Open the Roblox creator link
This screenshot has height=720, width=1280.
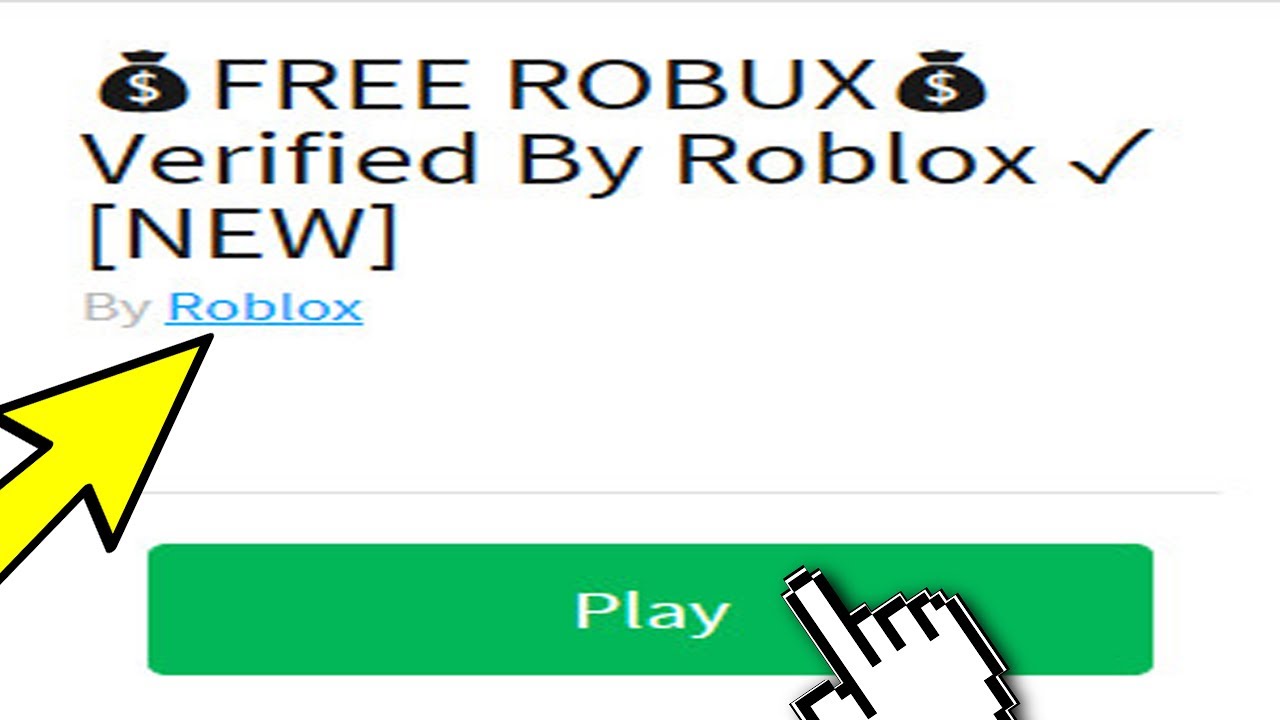265,307
